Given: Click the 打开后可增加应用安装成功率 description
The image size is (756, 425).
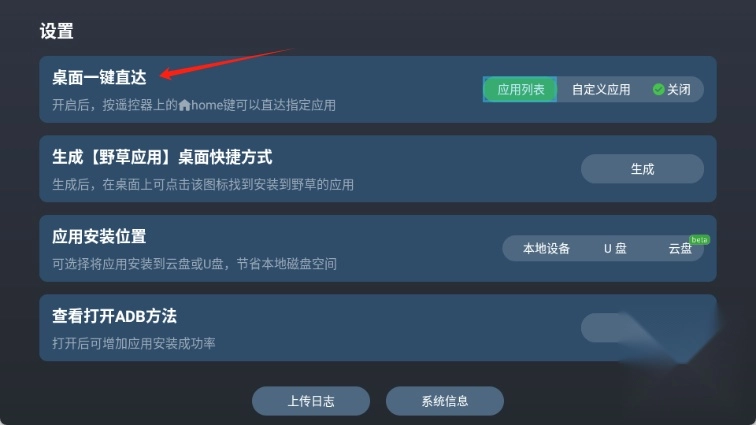Looking at the screenshot, I should 134,343.
